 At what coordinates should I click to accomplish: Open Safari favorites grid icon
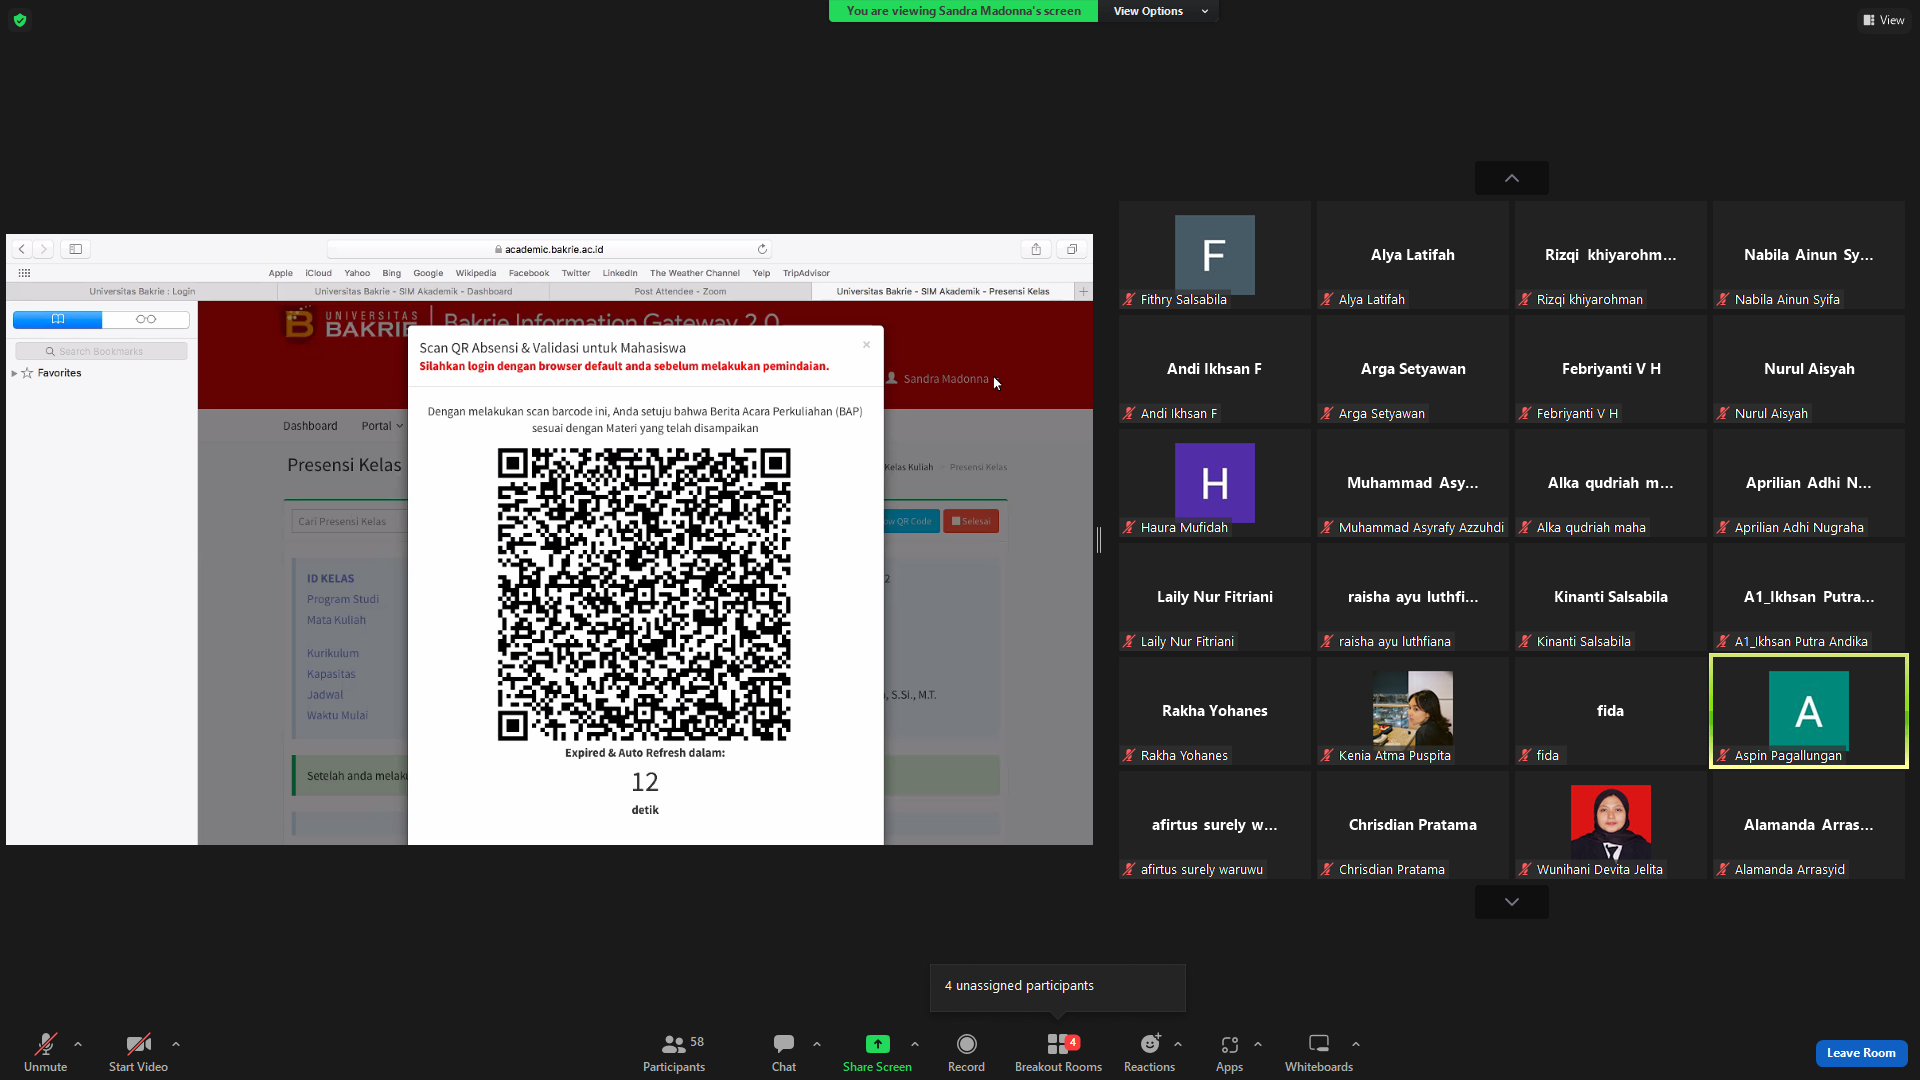point(24,273)
